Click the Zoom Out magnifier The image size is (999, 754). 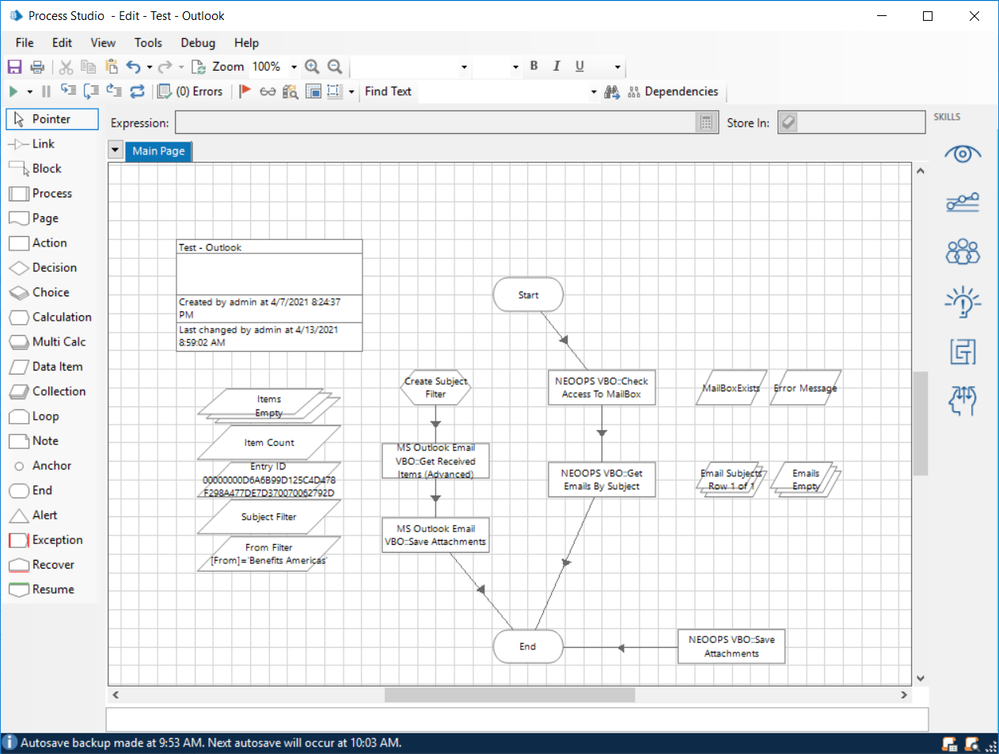pyautogui.click(x=335, y=67)
